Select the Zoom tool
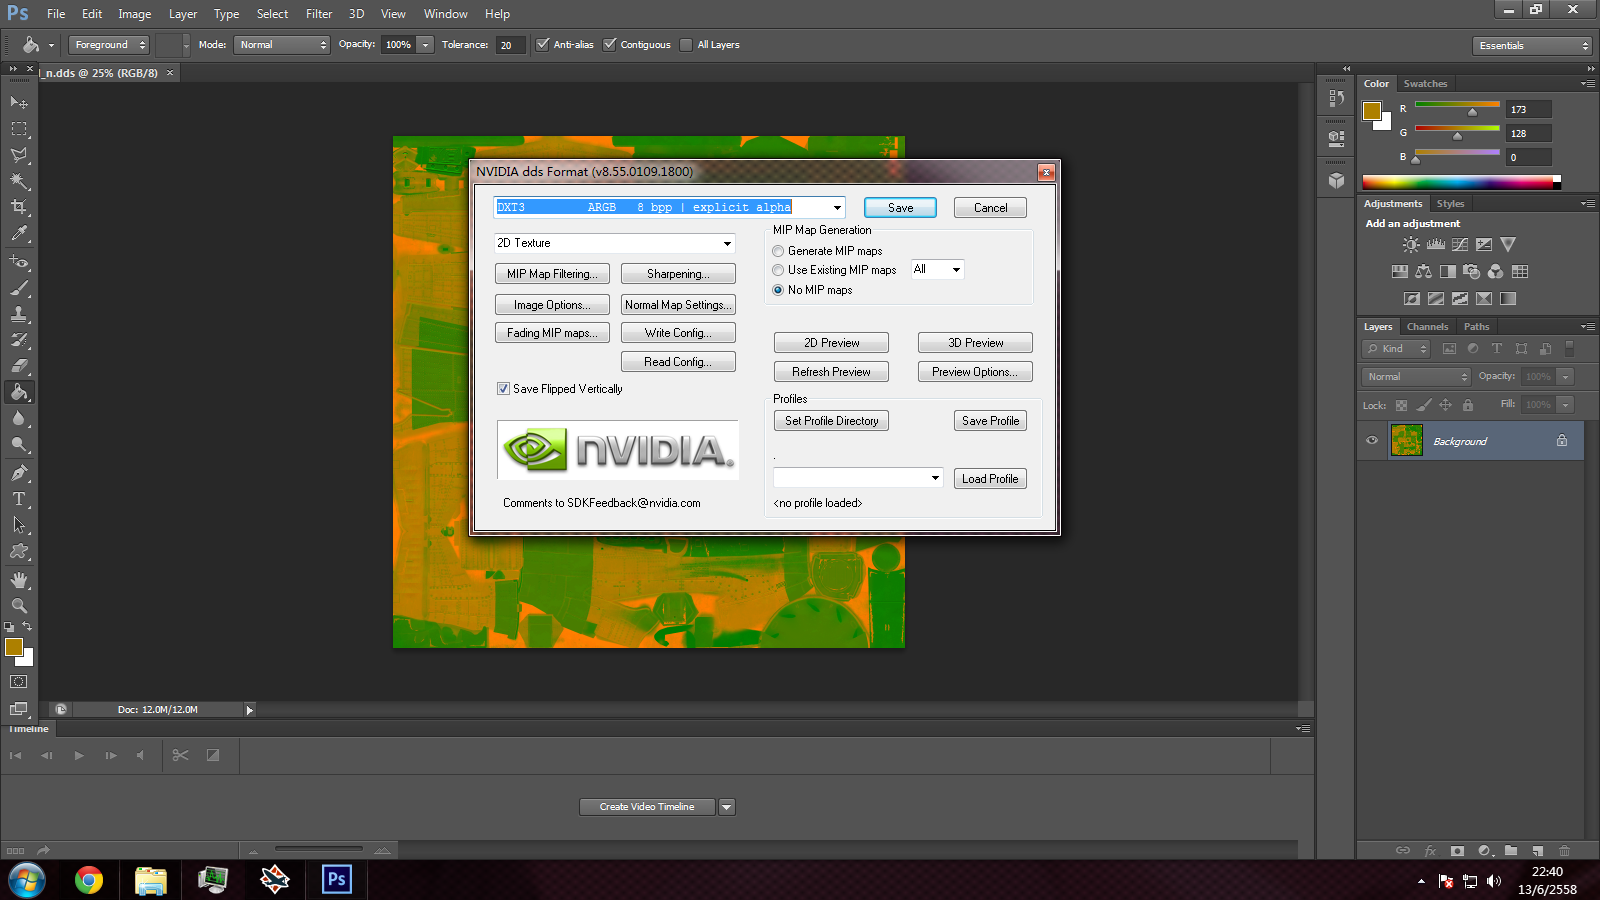 (x=19, y=606)
